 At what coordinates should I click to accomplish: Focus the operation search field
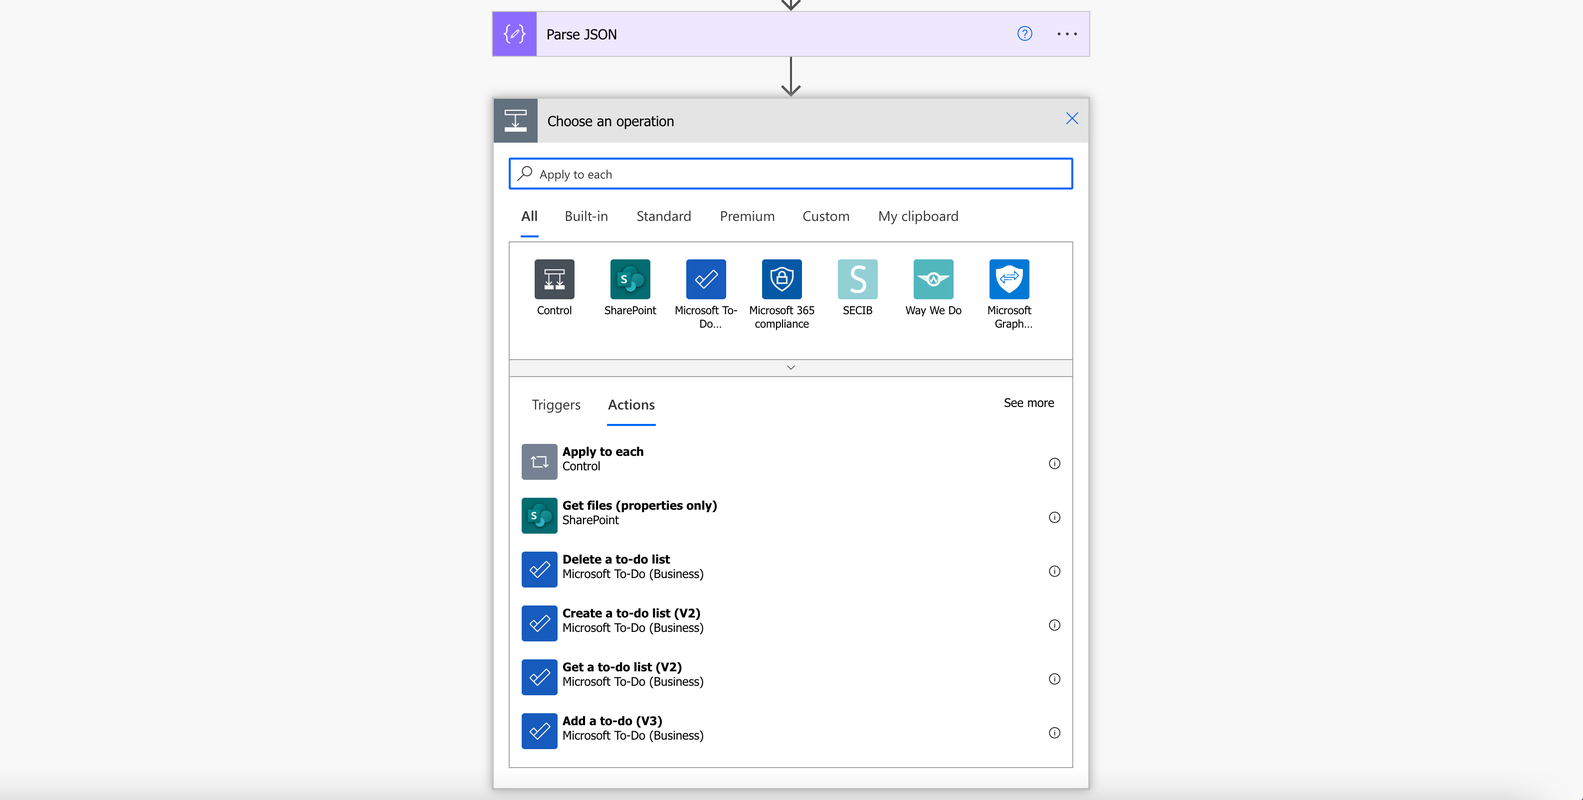pos(791,174)
